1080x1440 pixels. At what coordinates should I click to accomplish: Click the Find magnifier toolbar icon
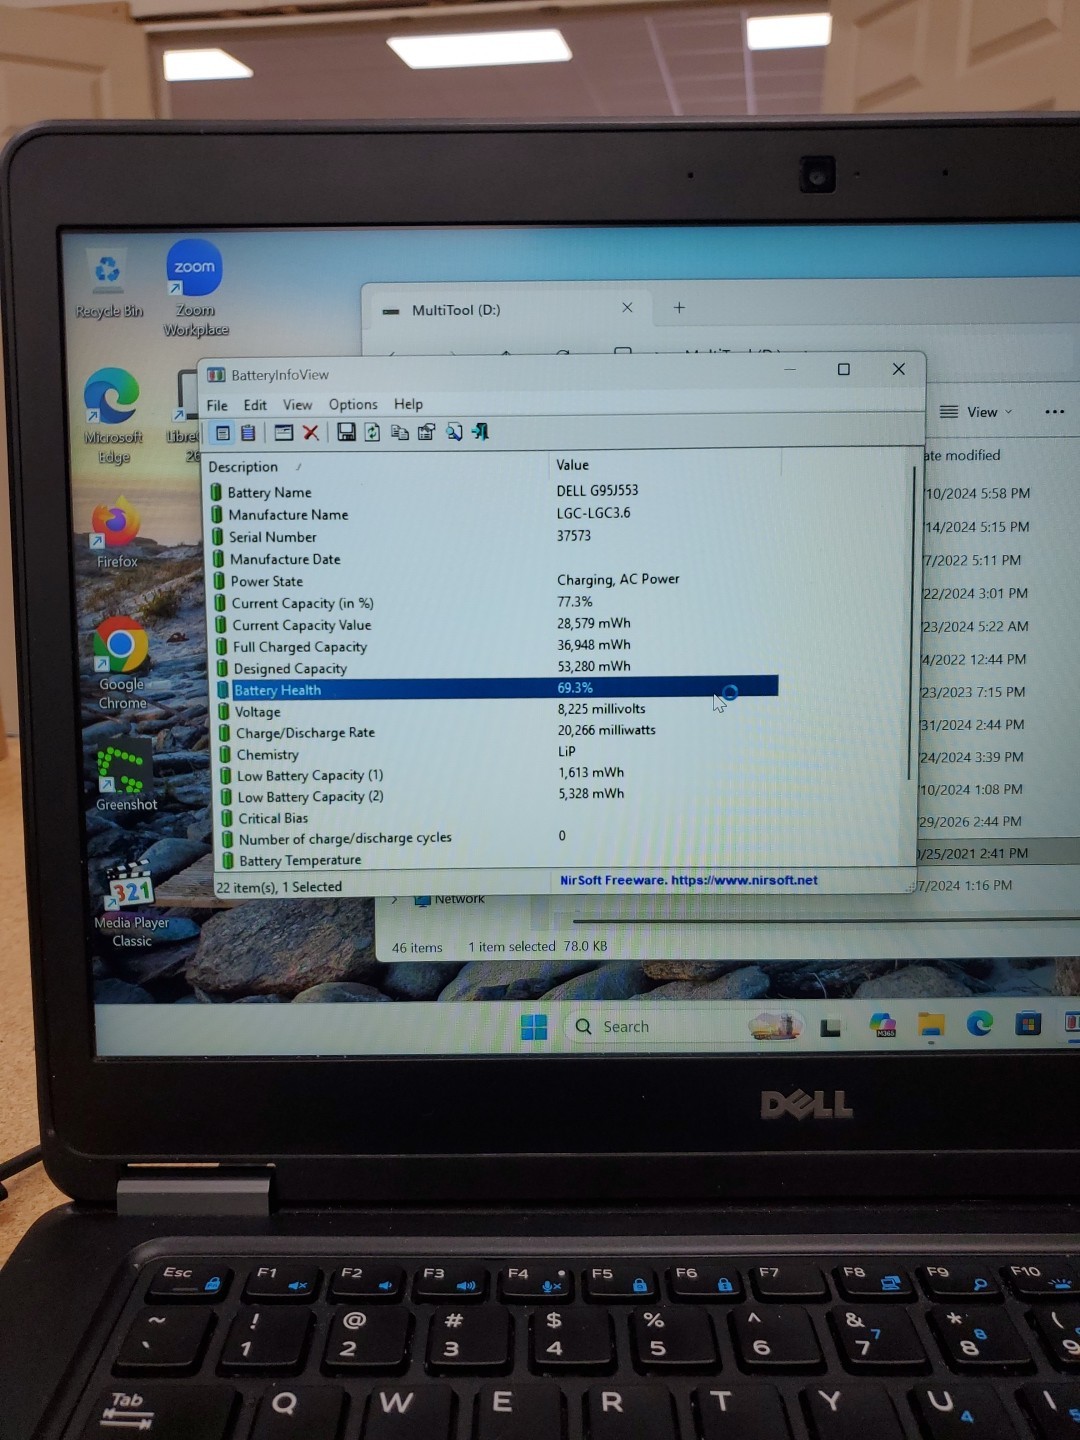[454, 432]
